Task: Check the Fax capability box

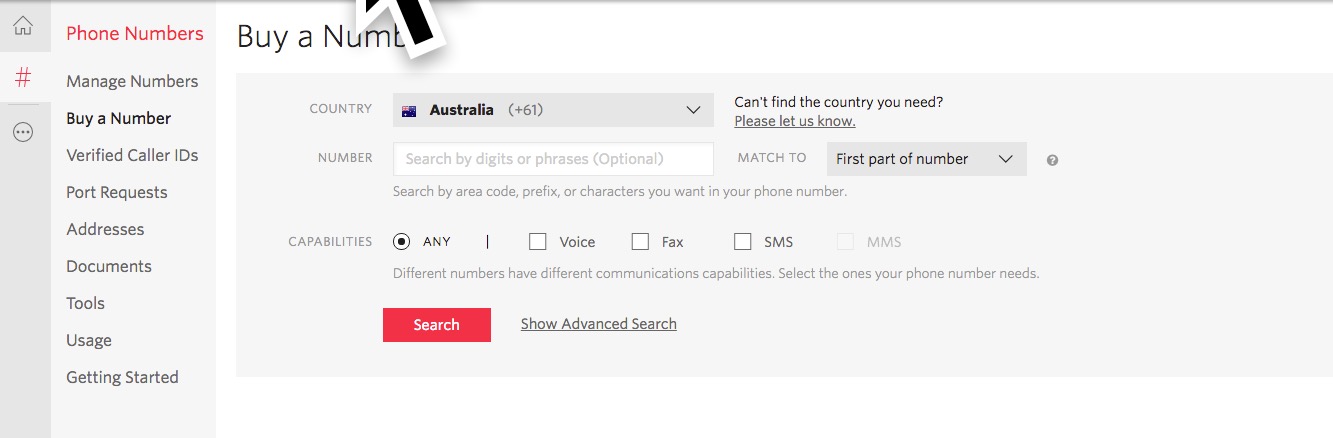Action: pyautogui.click(x=640, y=241)
